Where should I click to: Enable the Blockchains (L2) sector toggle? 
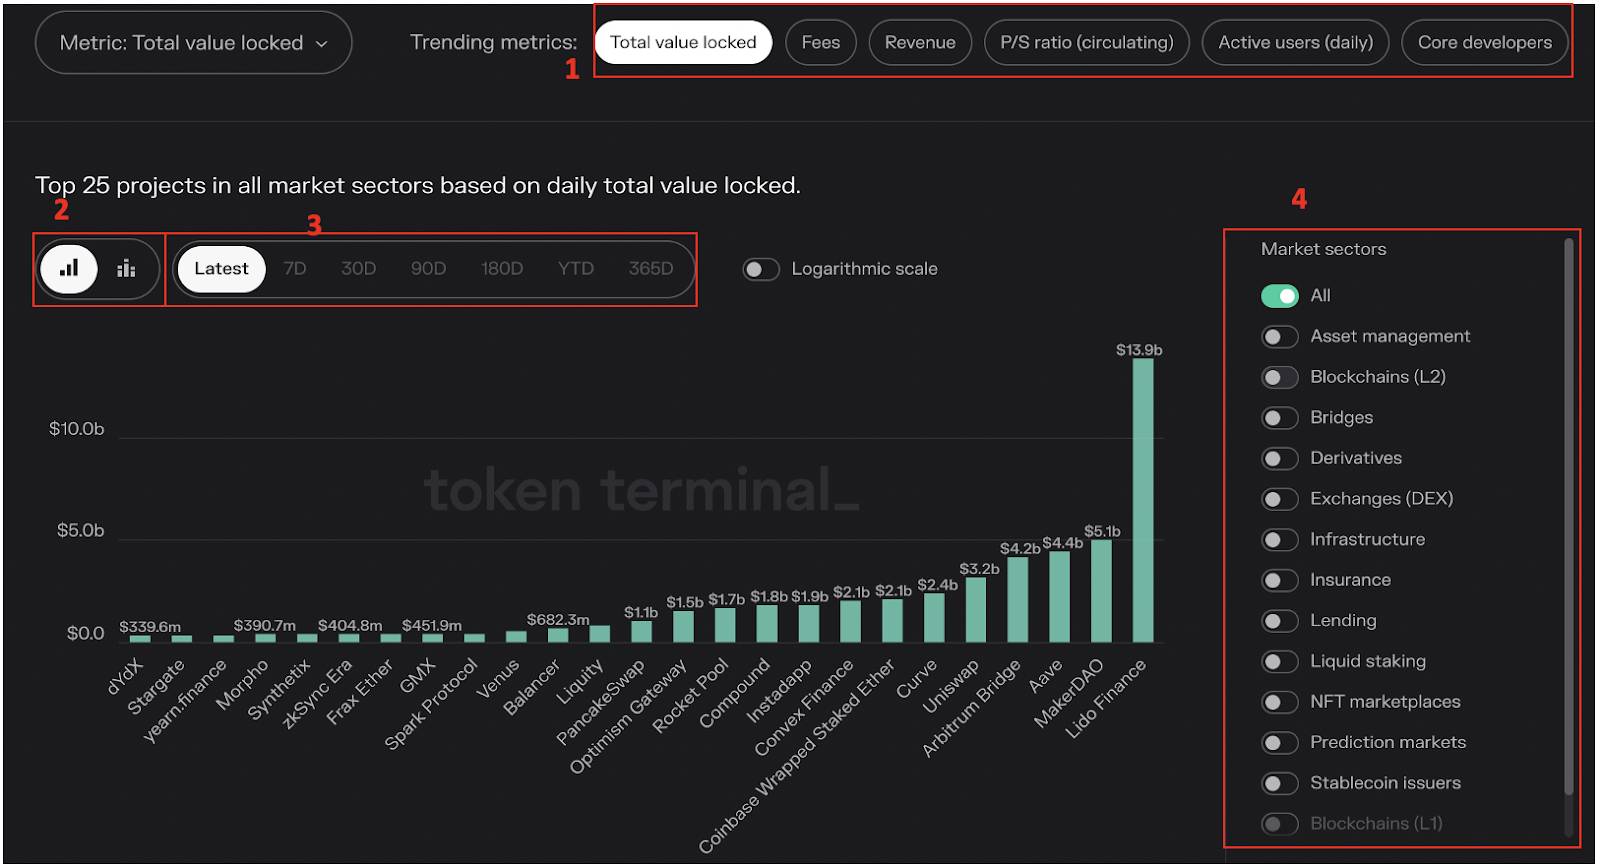[1280, 377]
